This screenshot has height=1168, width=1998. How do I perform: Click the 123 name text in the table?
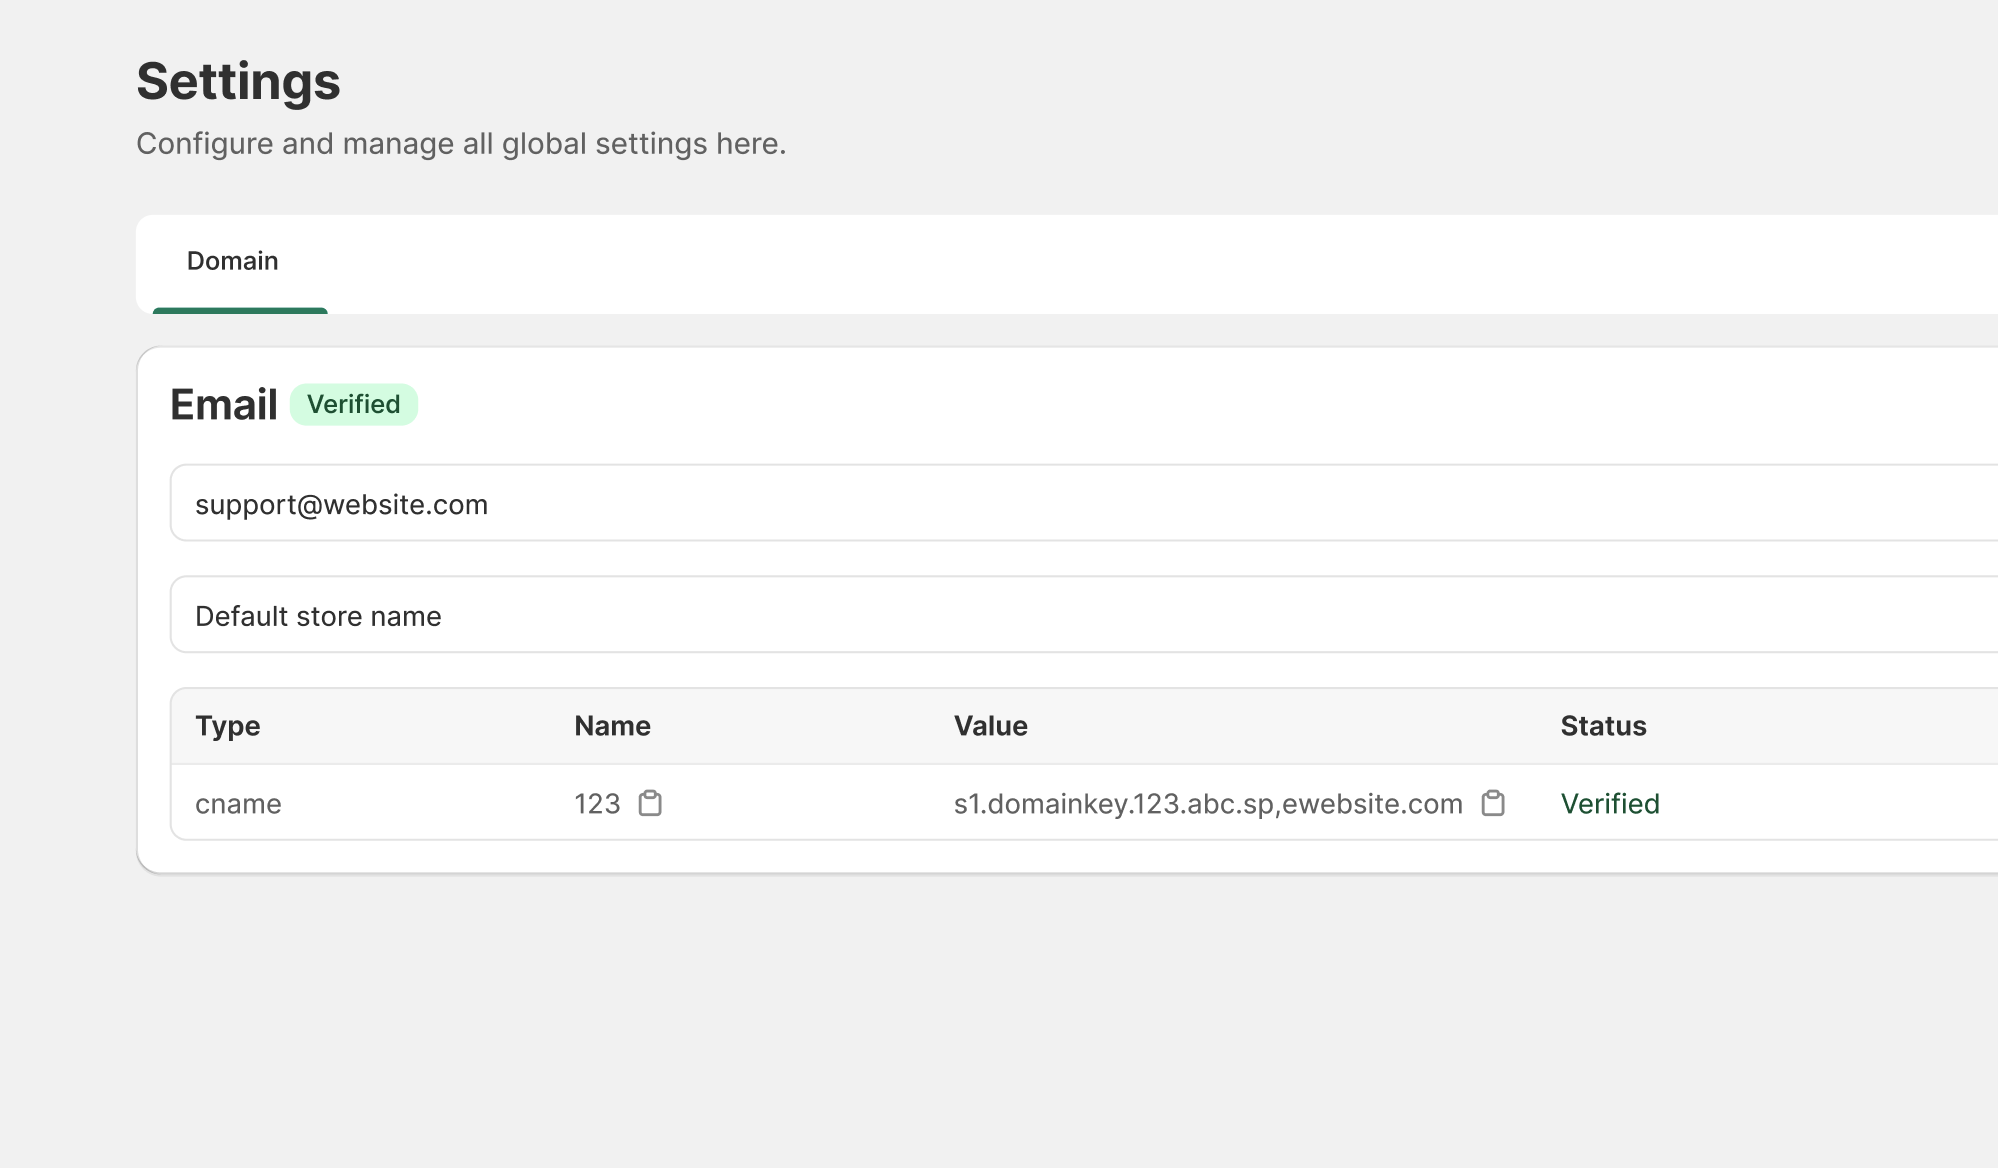pos(597,804)
